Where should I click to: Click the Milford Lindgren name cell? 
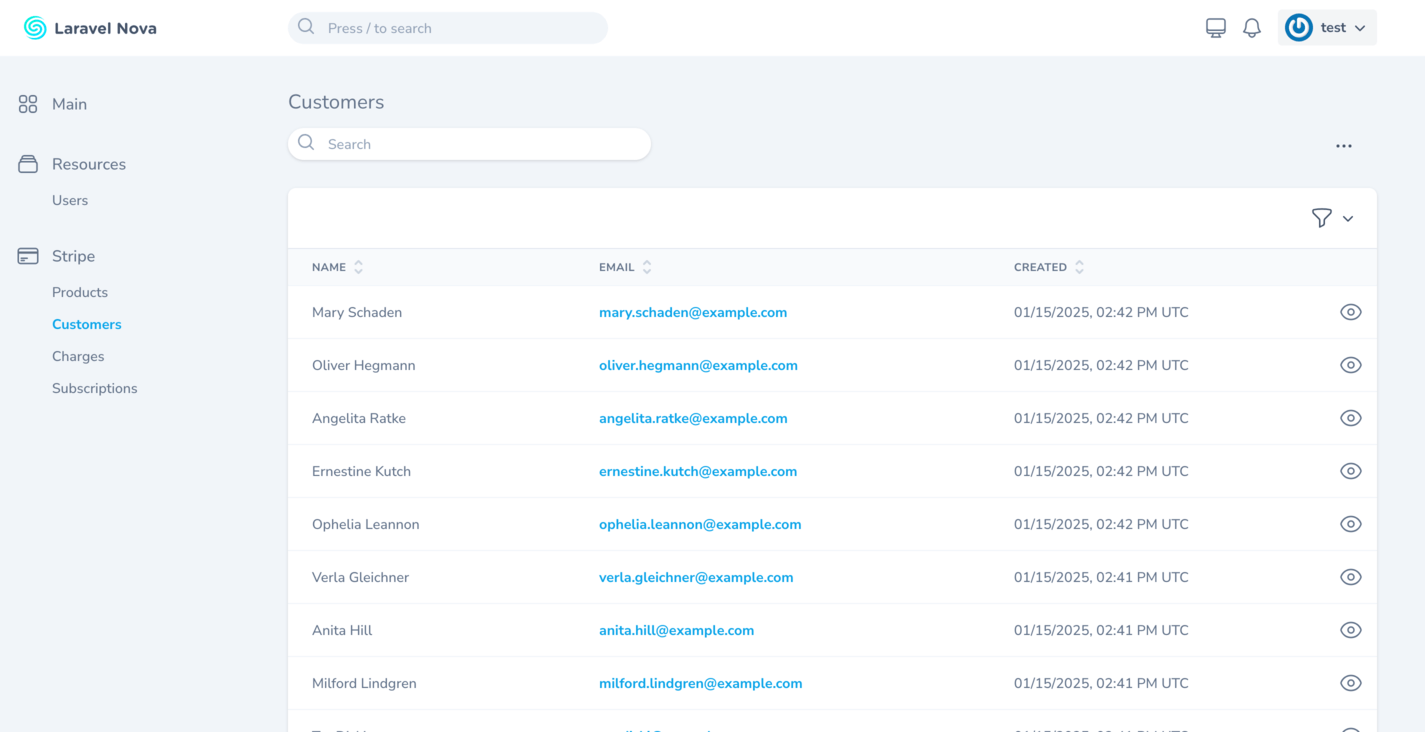click(364, 683)
